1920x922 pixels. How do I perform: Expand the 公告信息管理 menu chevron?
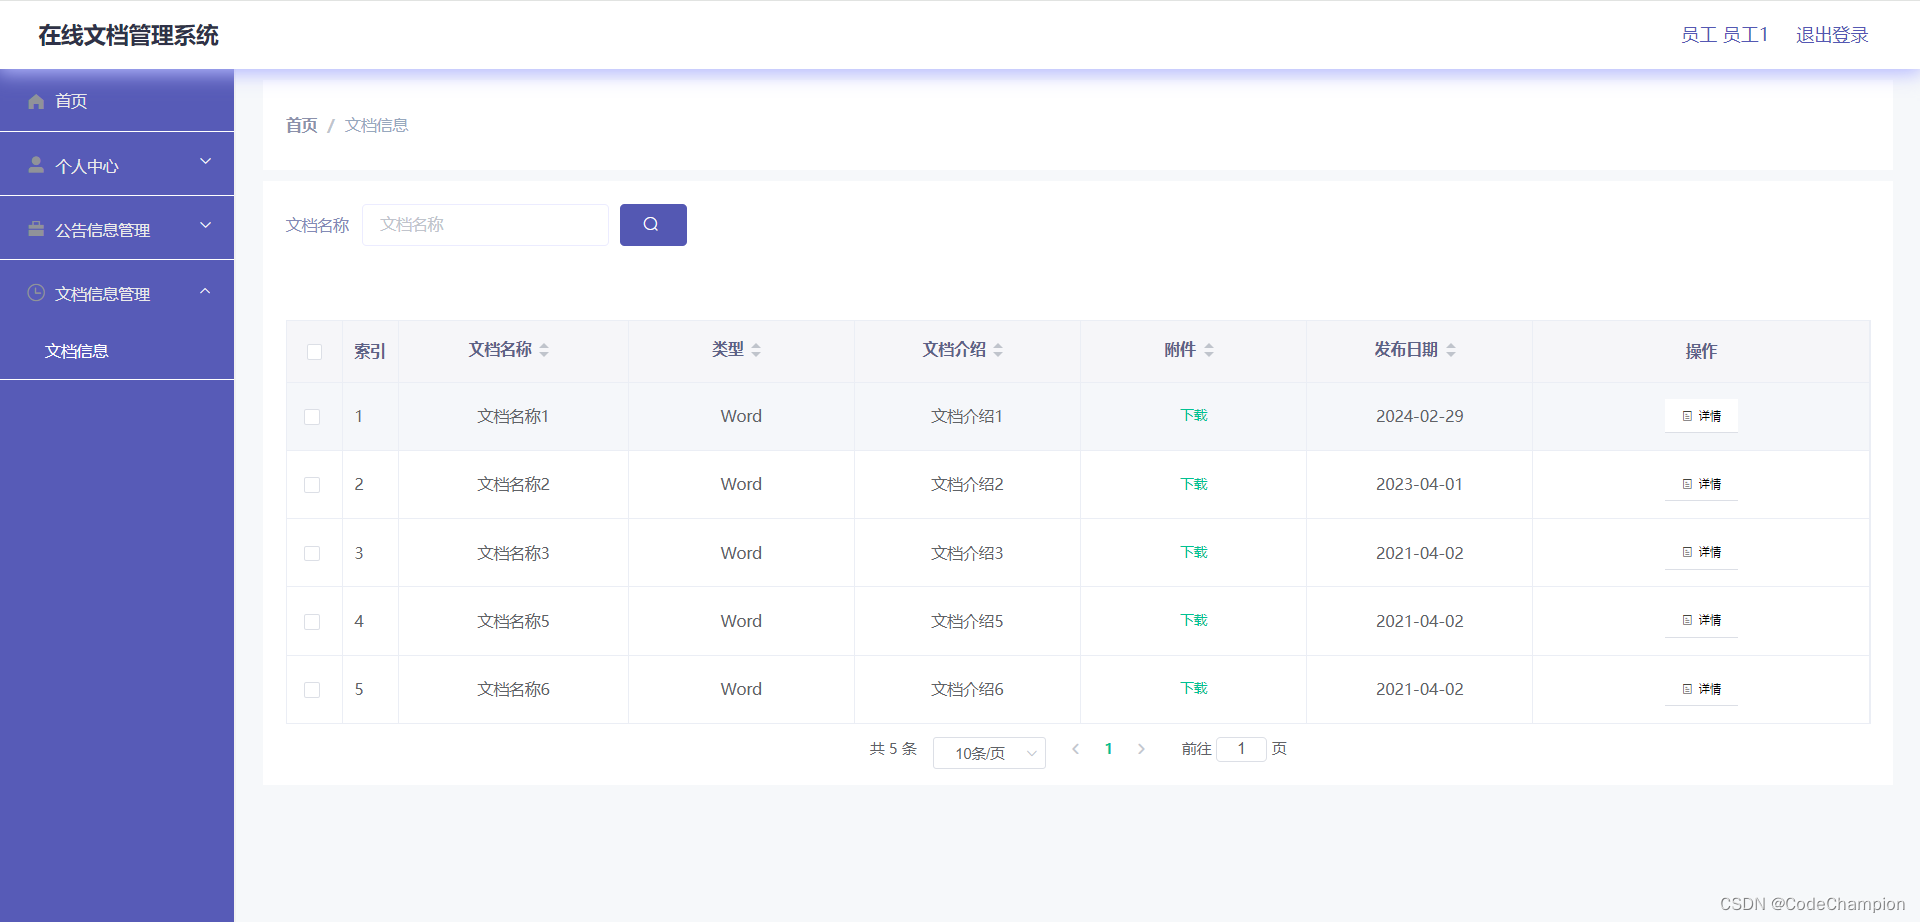tap(206, 225)
